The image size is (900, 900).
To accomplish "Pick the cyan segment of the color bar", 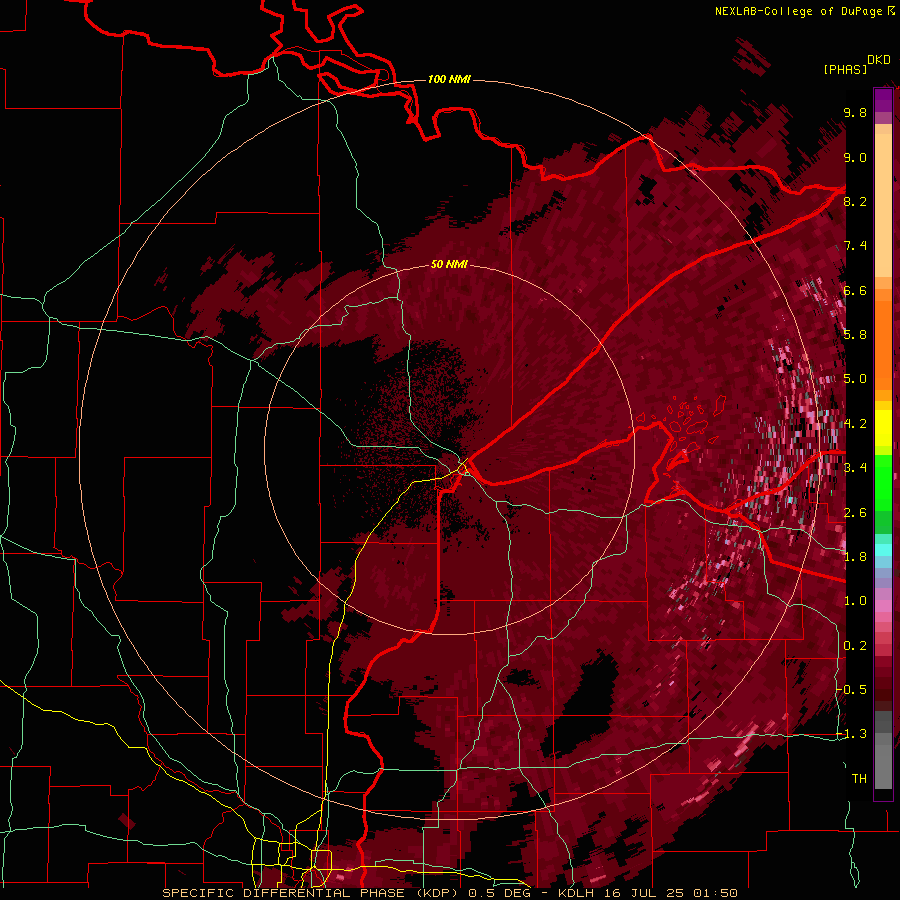I will [x=883, y=550].
